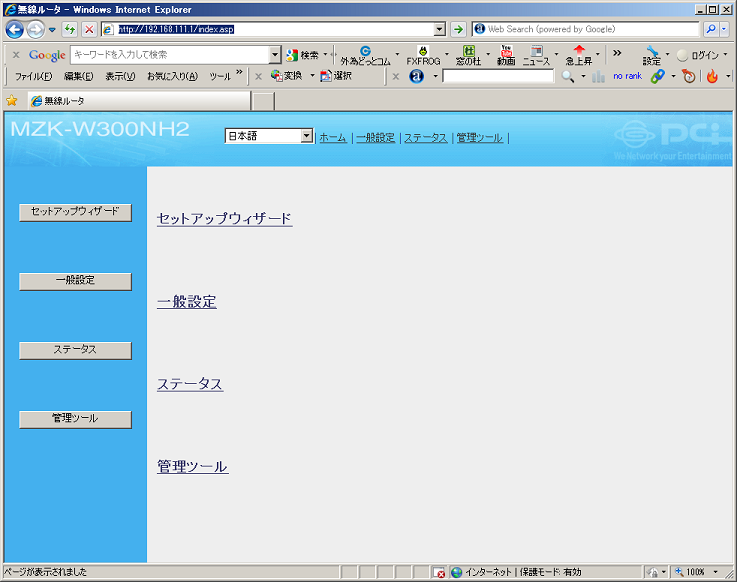The image size is (737, 582).
Task: Expand the 100% zoom level dropdown
Action: coord(714,572)
